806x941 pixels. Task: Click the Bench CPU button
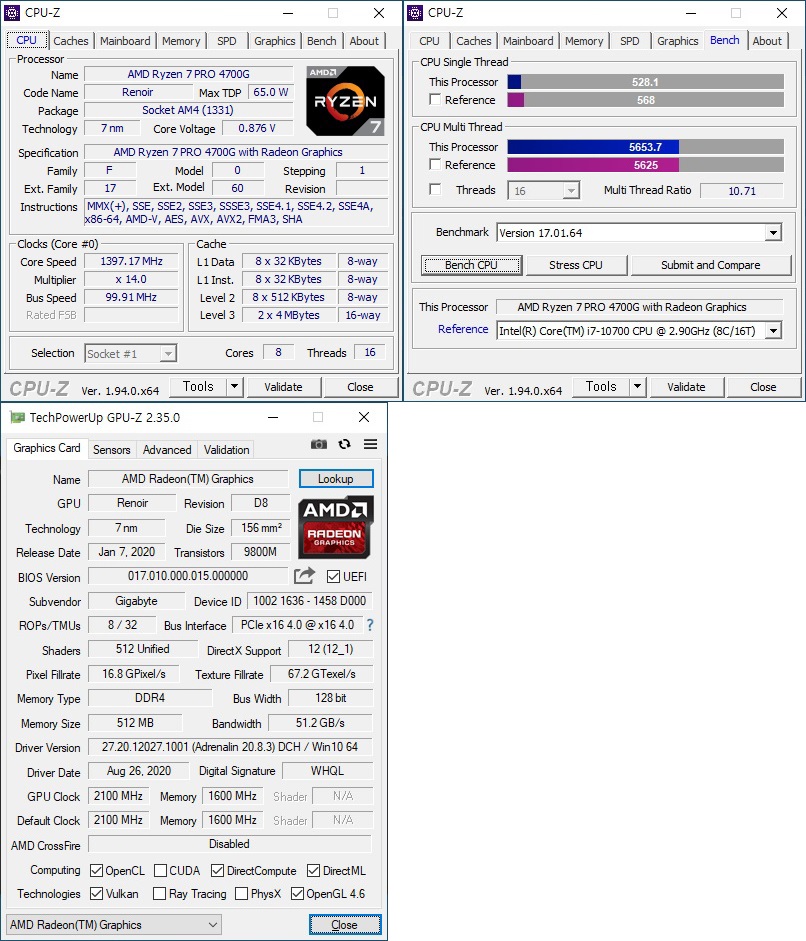[471, 265]
